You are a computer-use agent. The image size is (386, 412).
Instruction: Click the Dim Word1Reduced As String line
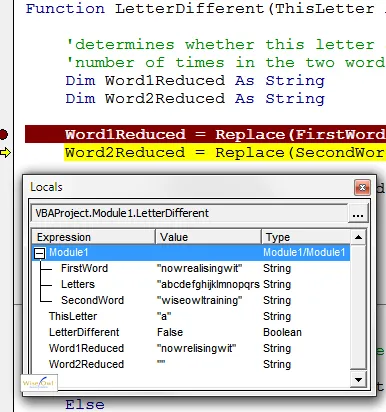[x=195, y=81]
